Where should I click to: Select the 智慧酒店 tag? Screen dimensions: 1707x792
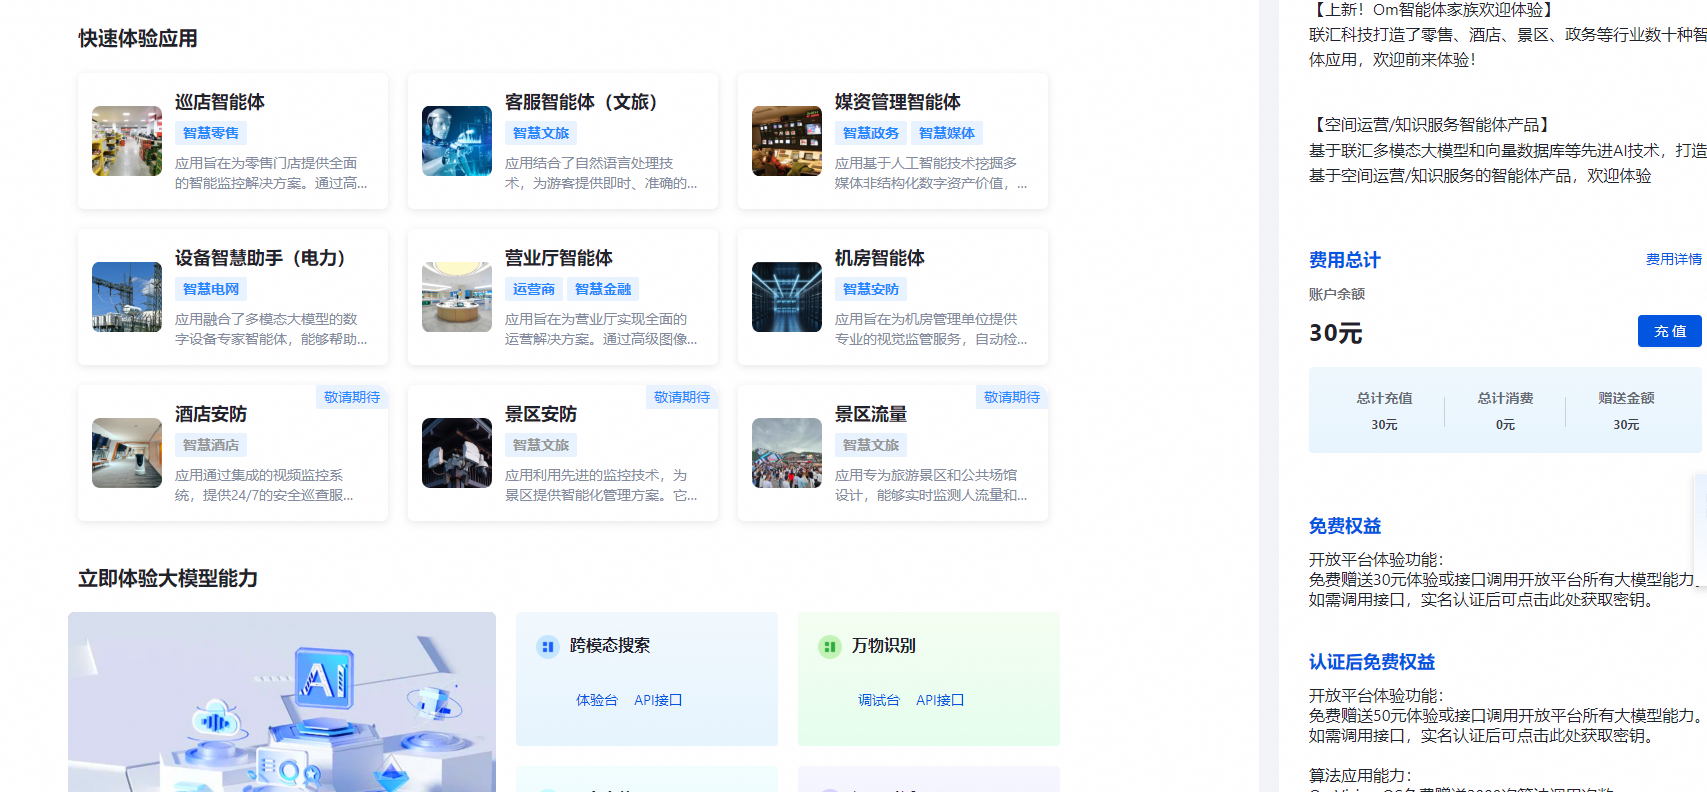[211, 445]
